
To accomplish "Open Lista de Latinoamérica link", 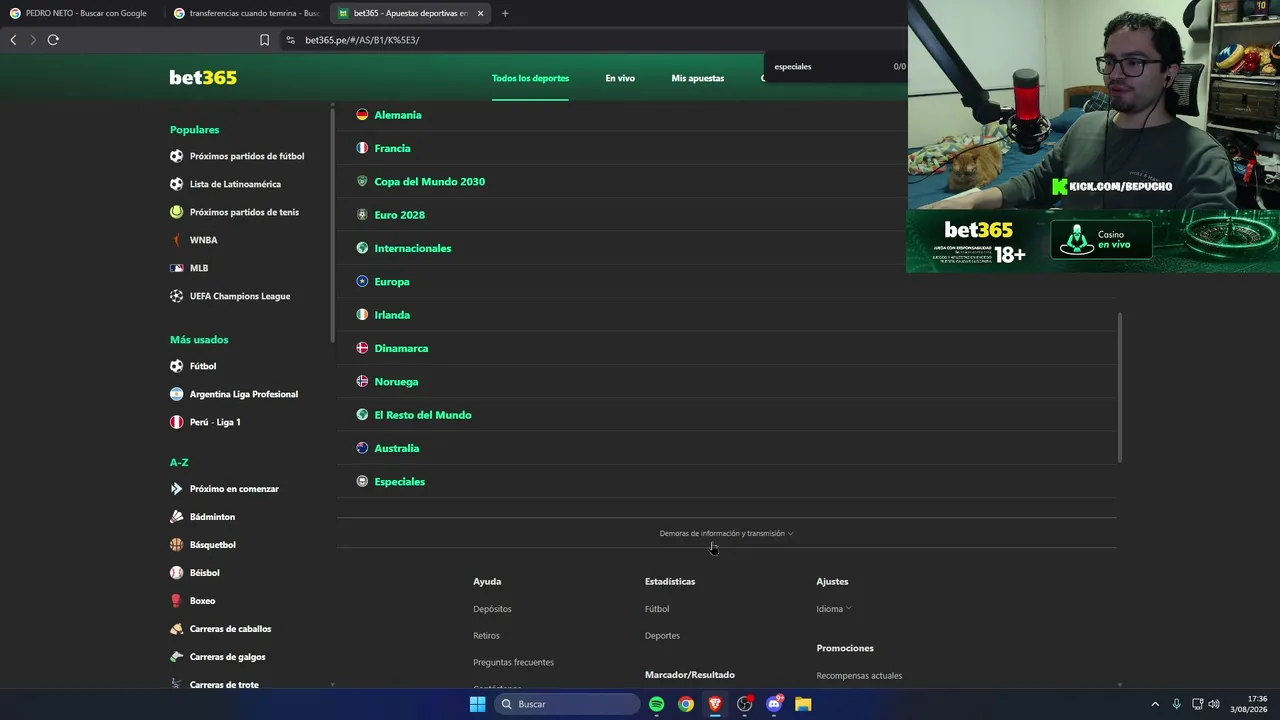I will pos(235,184).
